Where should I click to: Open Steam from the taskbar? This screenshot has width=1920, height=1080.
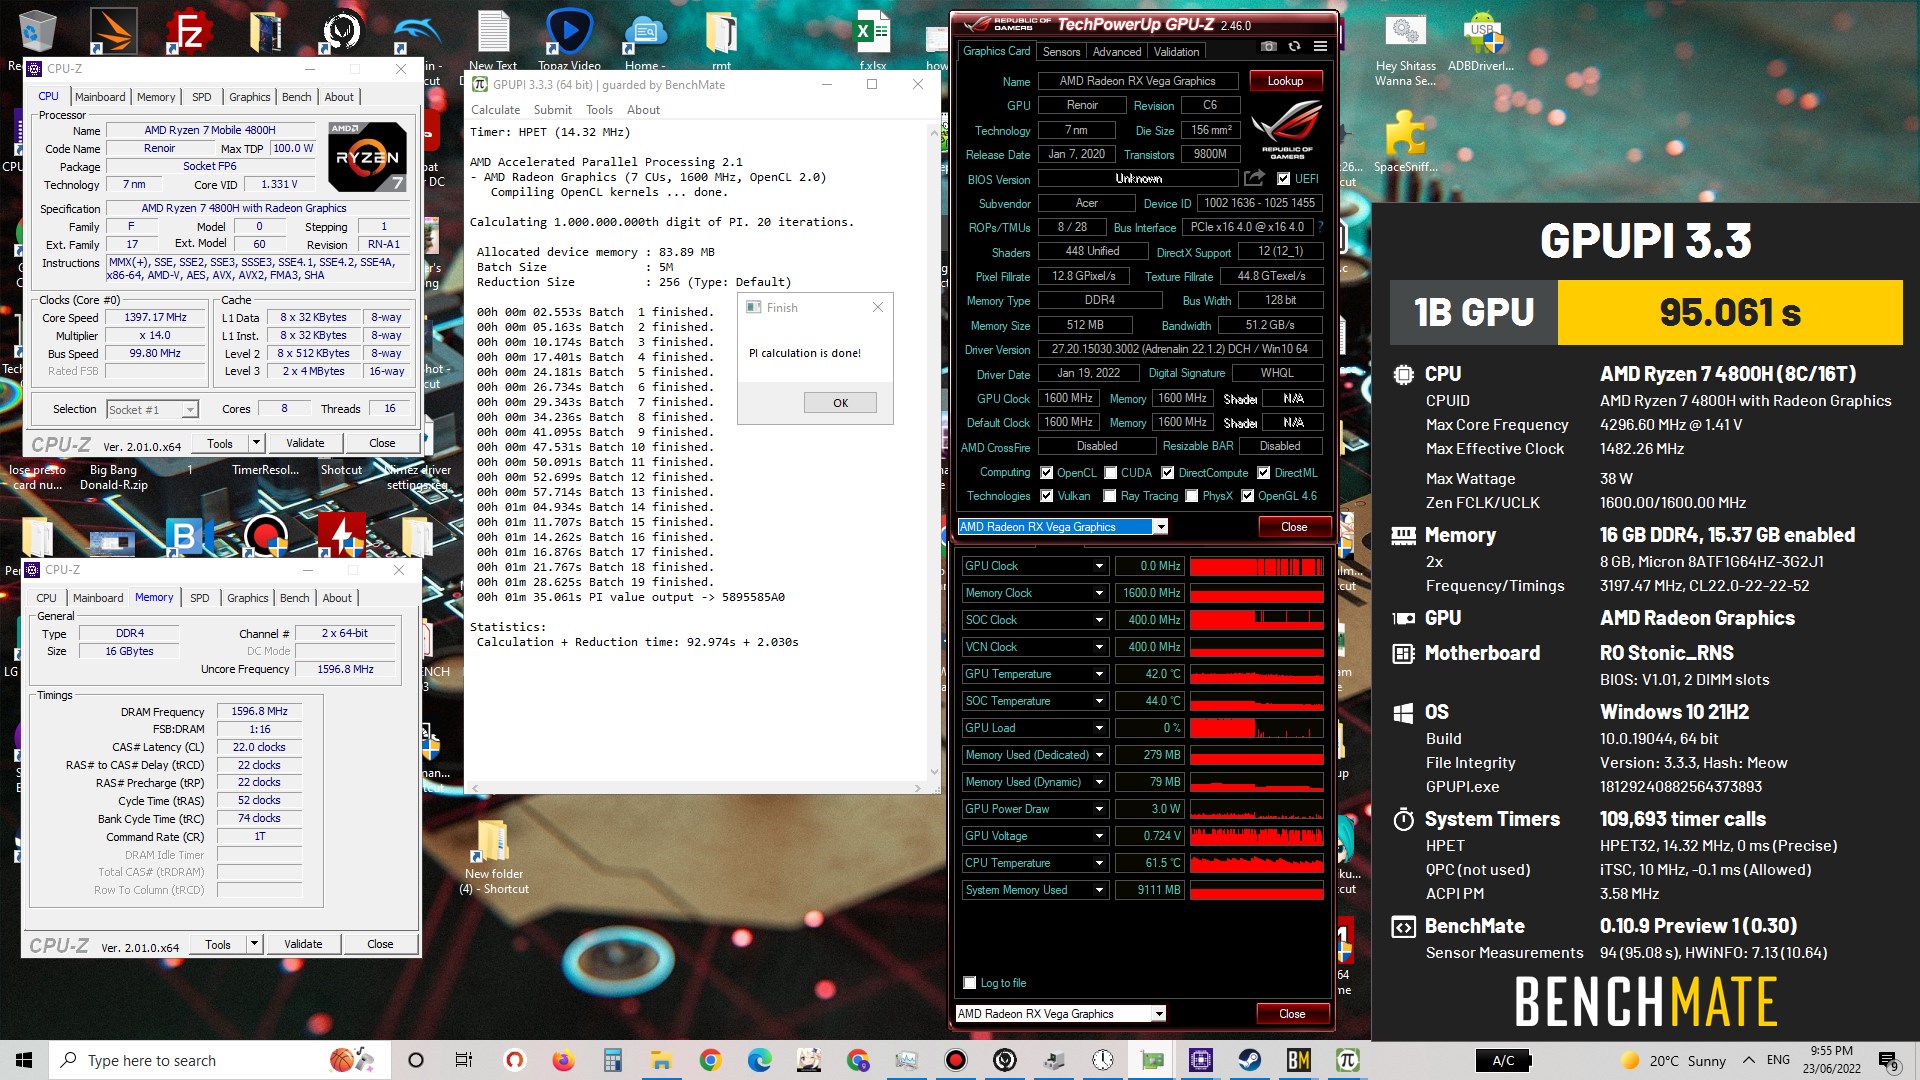tap(1249, 1060)
